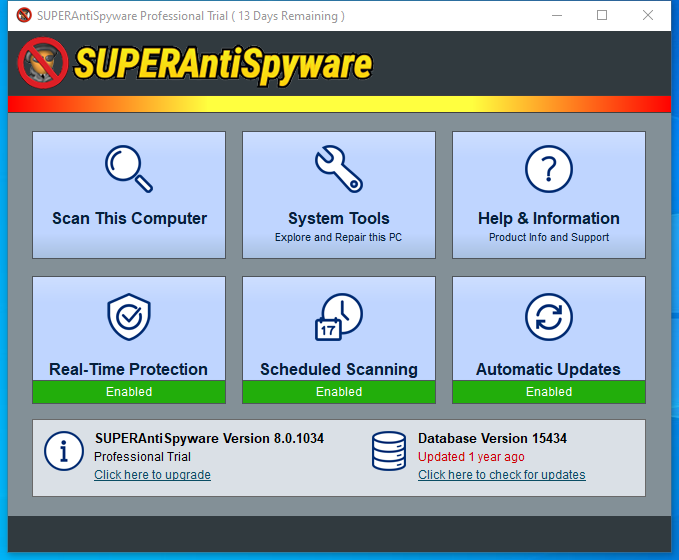Close the SUPERAntiSpyware window
679x560 pixels.
(648, 16)
